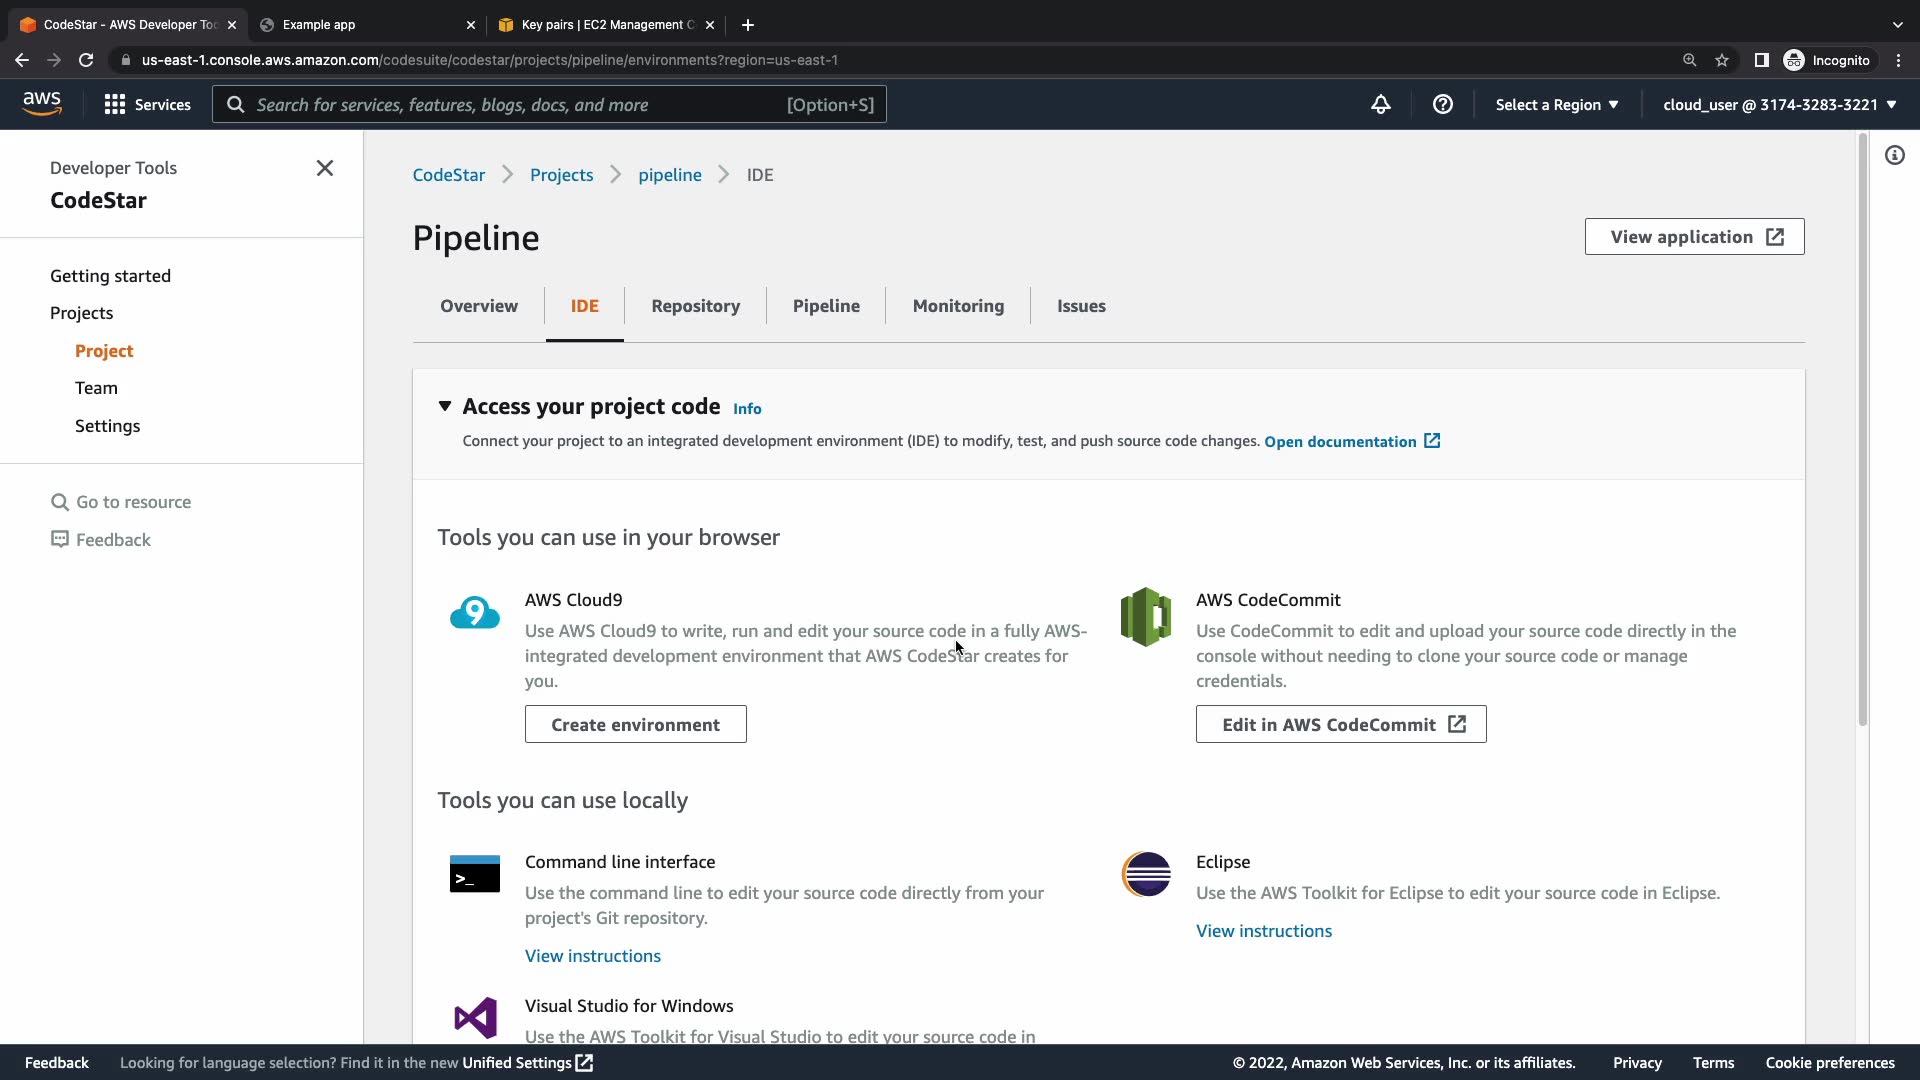Viewport: 1920px width, 1080px height.
Task: Click the help question mark icon
Action: (x=1442, y=104)
